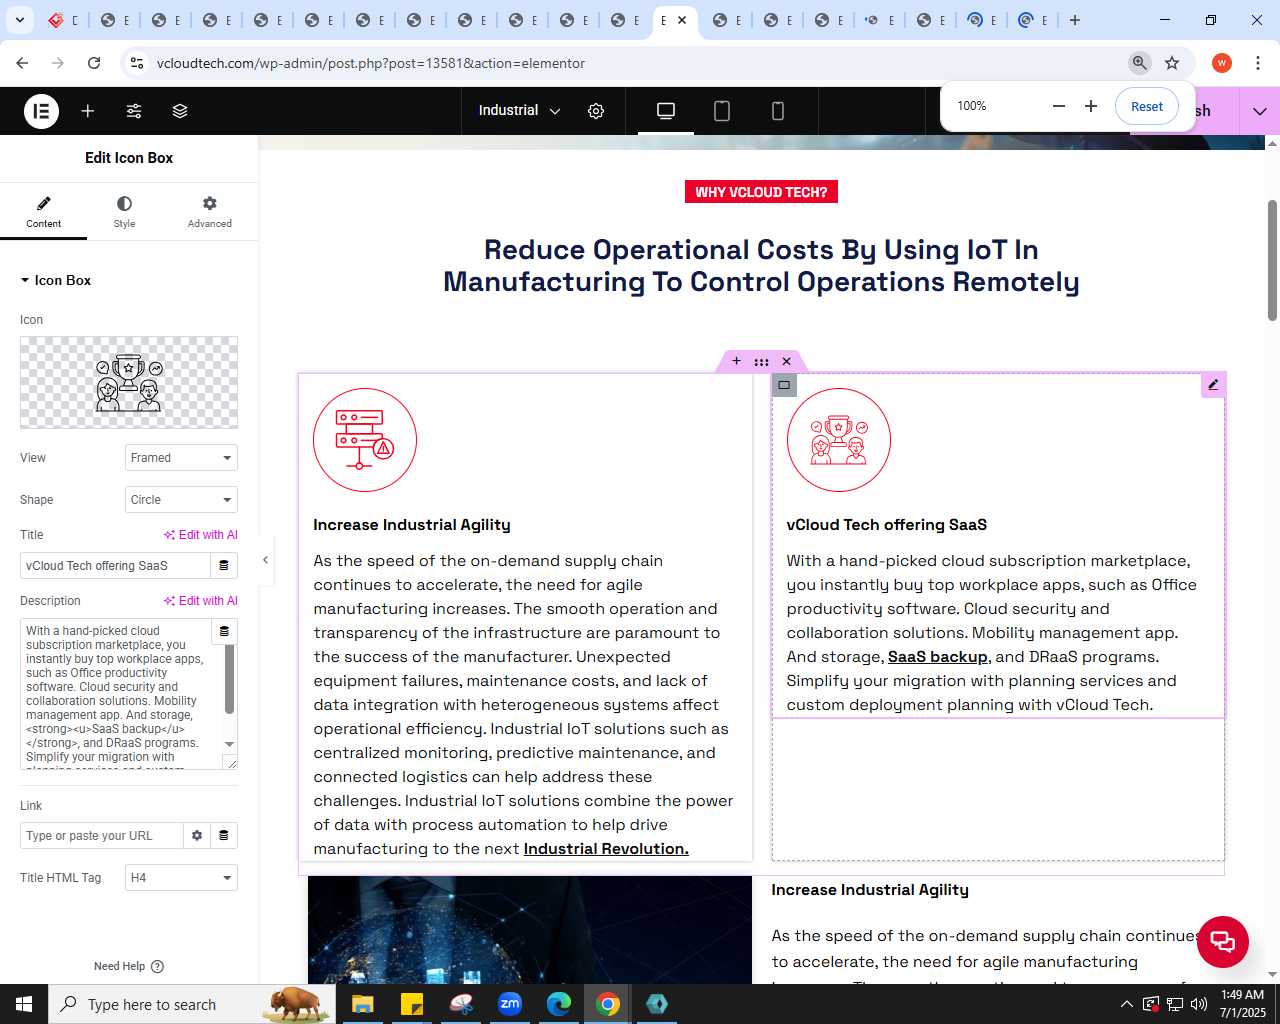Open page settings gear icon
This screenshot has width=1280, height=1024.
click(596, 111)
